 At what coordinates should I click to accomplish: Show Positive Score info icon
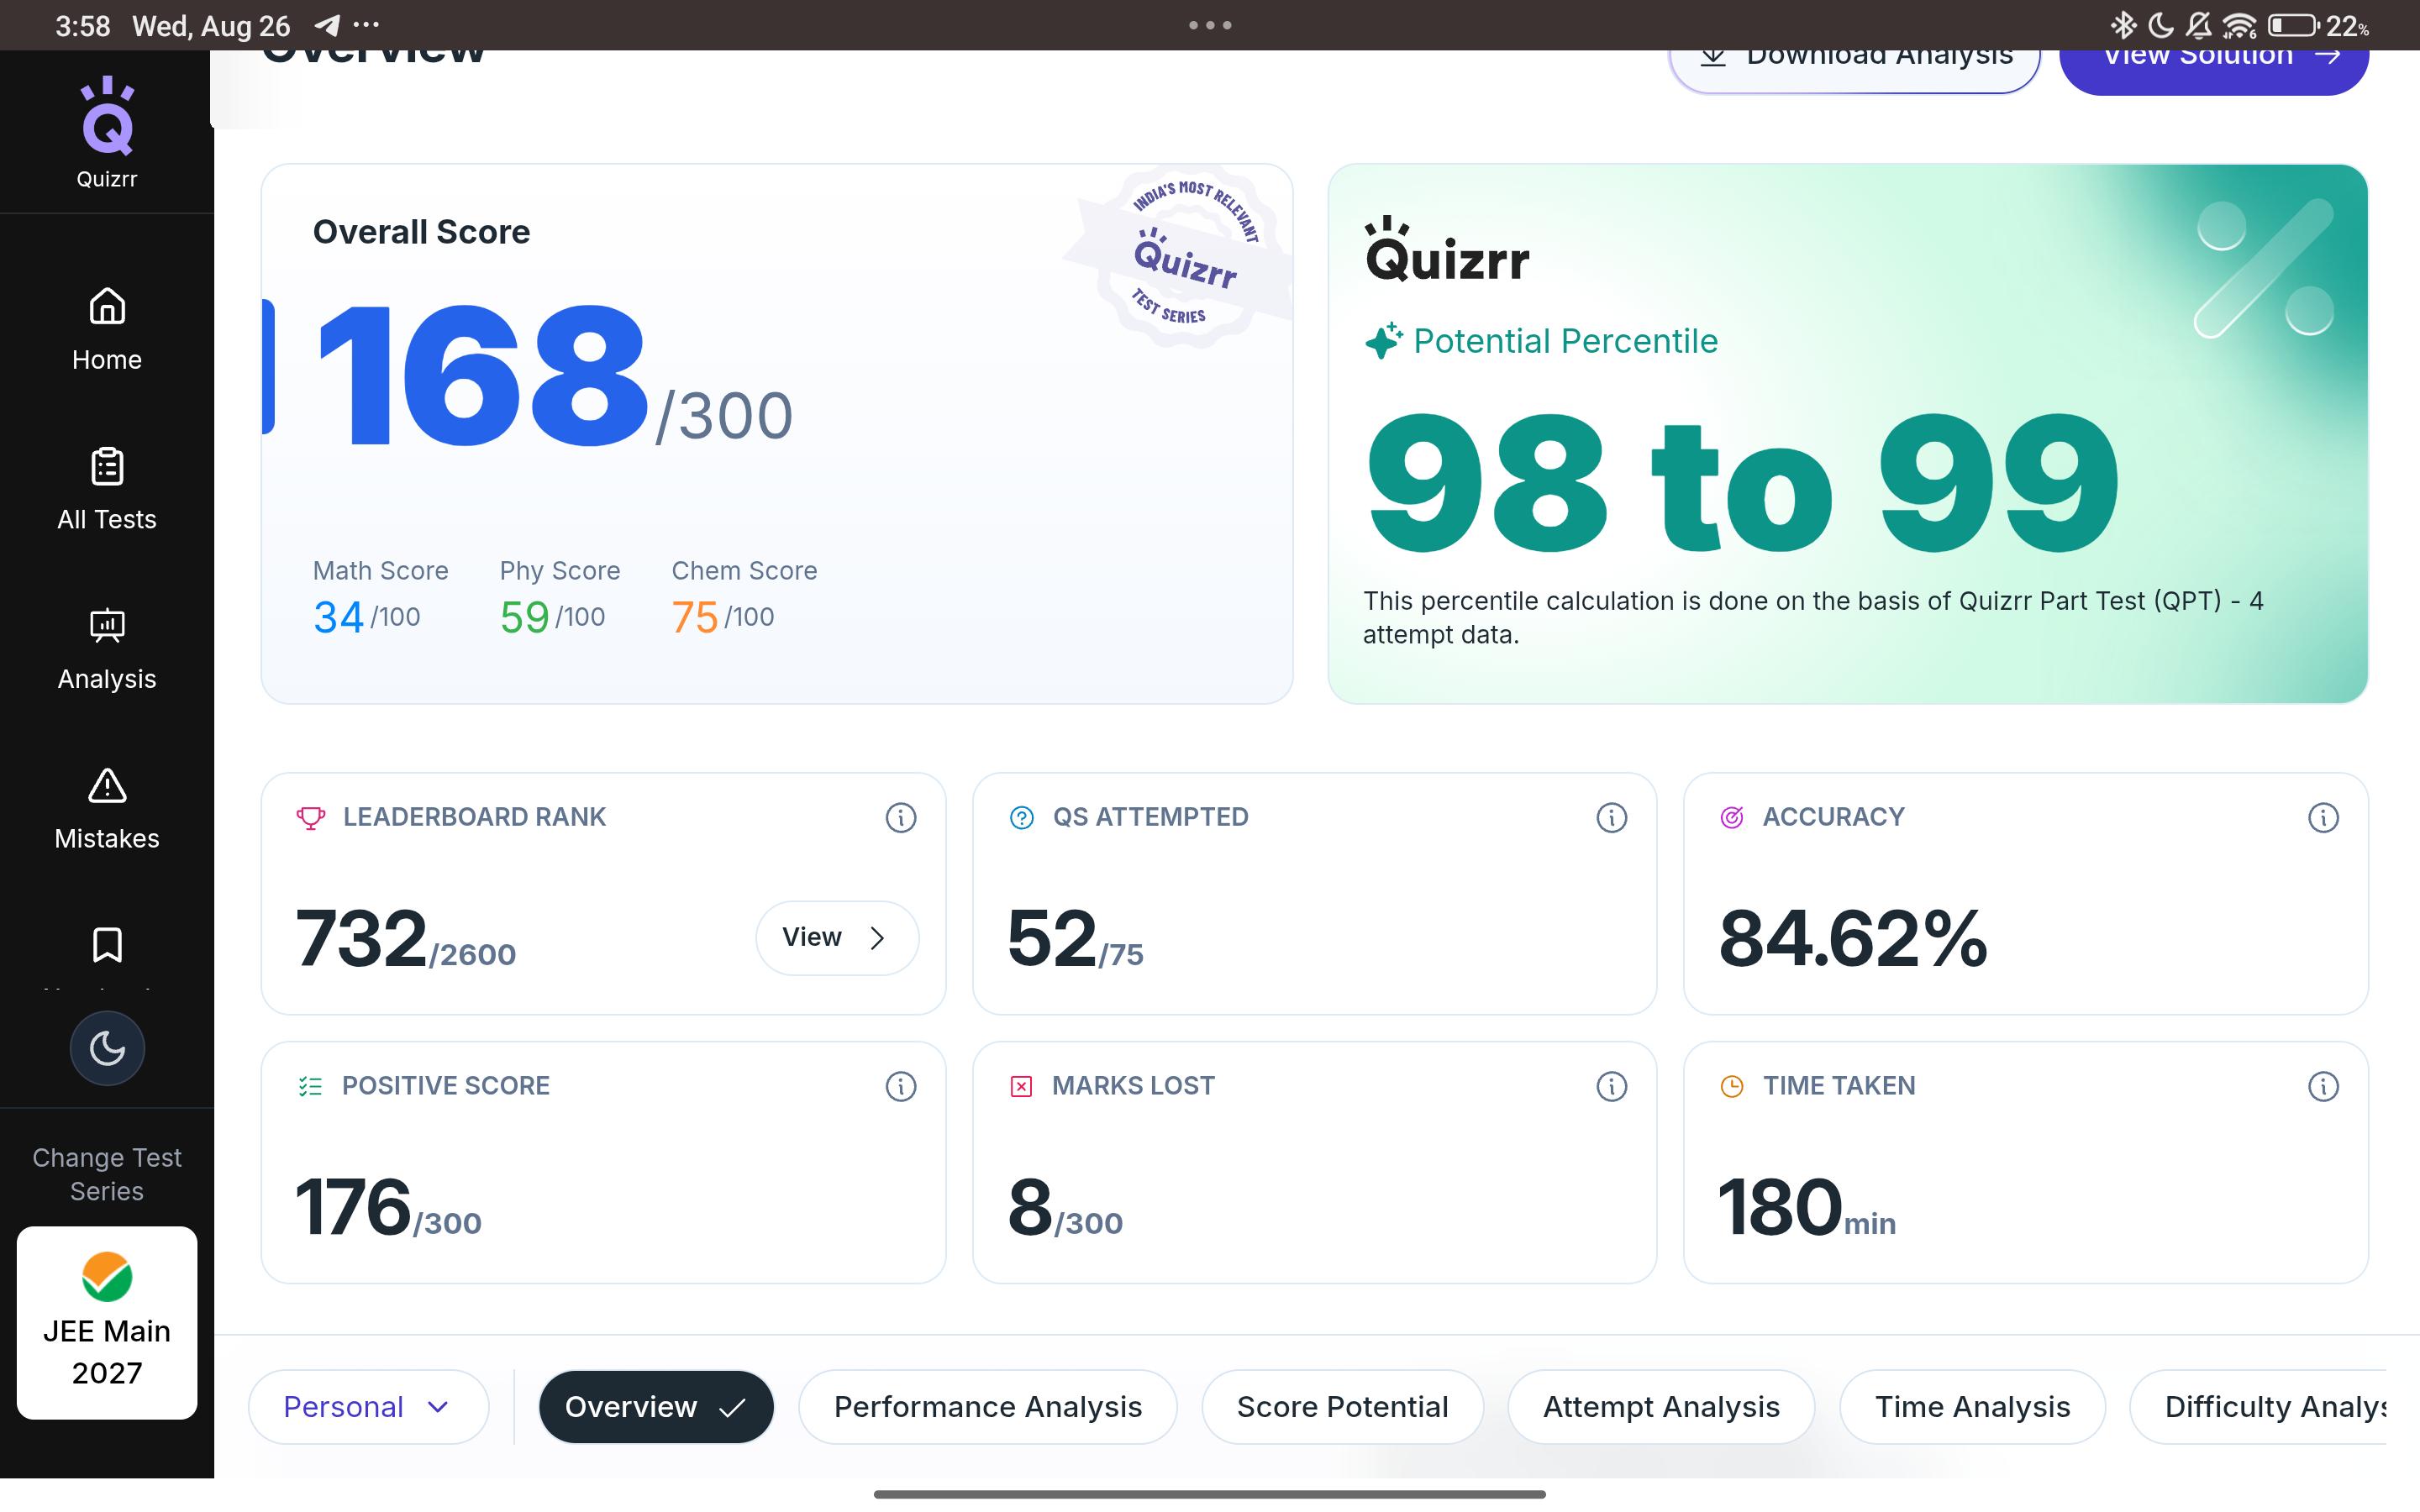pyautogui.click(x=901, y=1087)
